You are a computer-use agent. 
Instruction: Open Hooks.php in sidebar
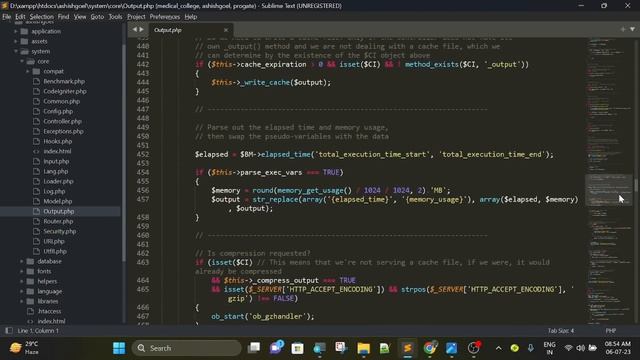coord(58,141)
